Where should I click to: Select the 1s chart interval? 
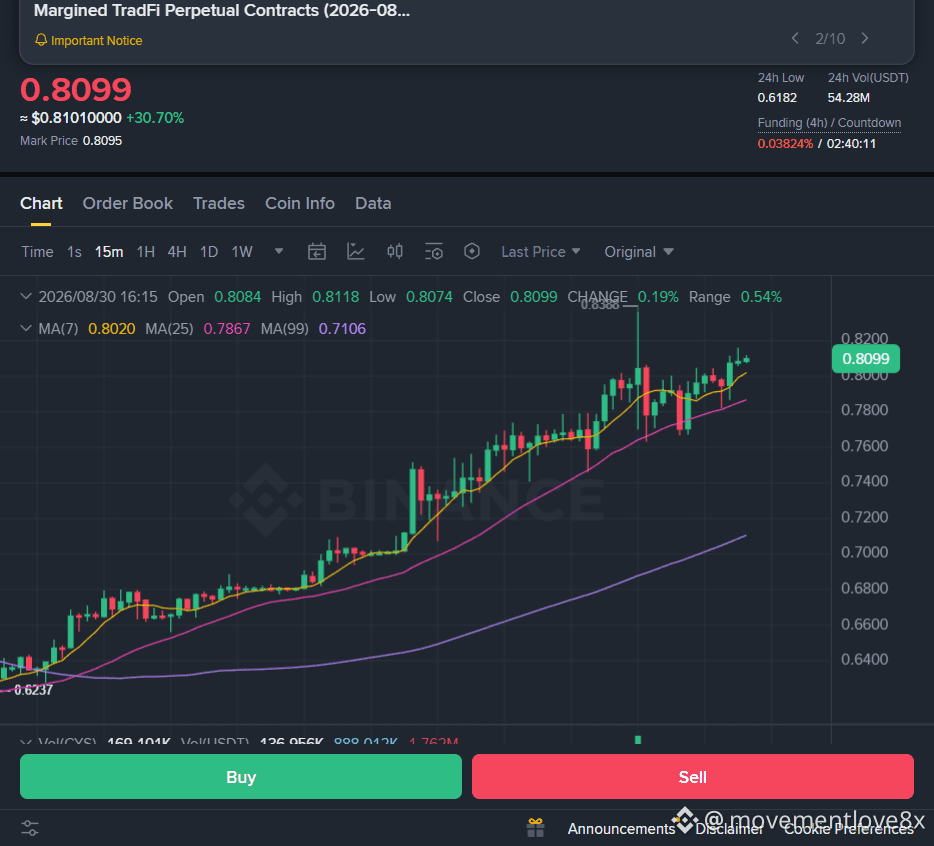(74, 252)
